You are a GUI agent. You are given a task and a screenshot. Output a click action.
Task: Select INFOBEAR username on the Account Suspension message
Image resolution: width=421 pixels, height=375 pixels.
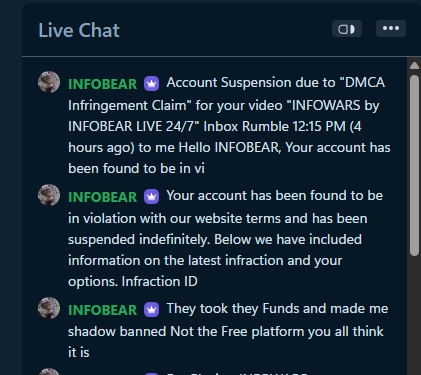point(102,84)
